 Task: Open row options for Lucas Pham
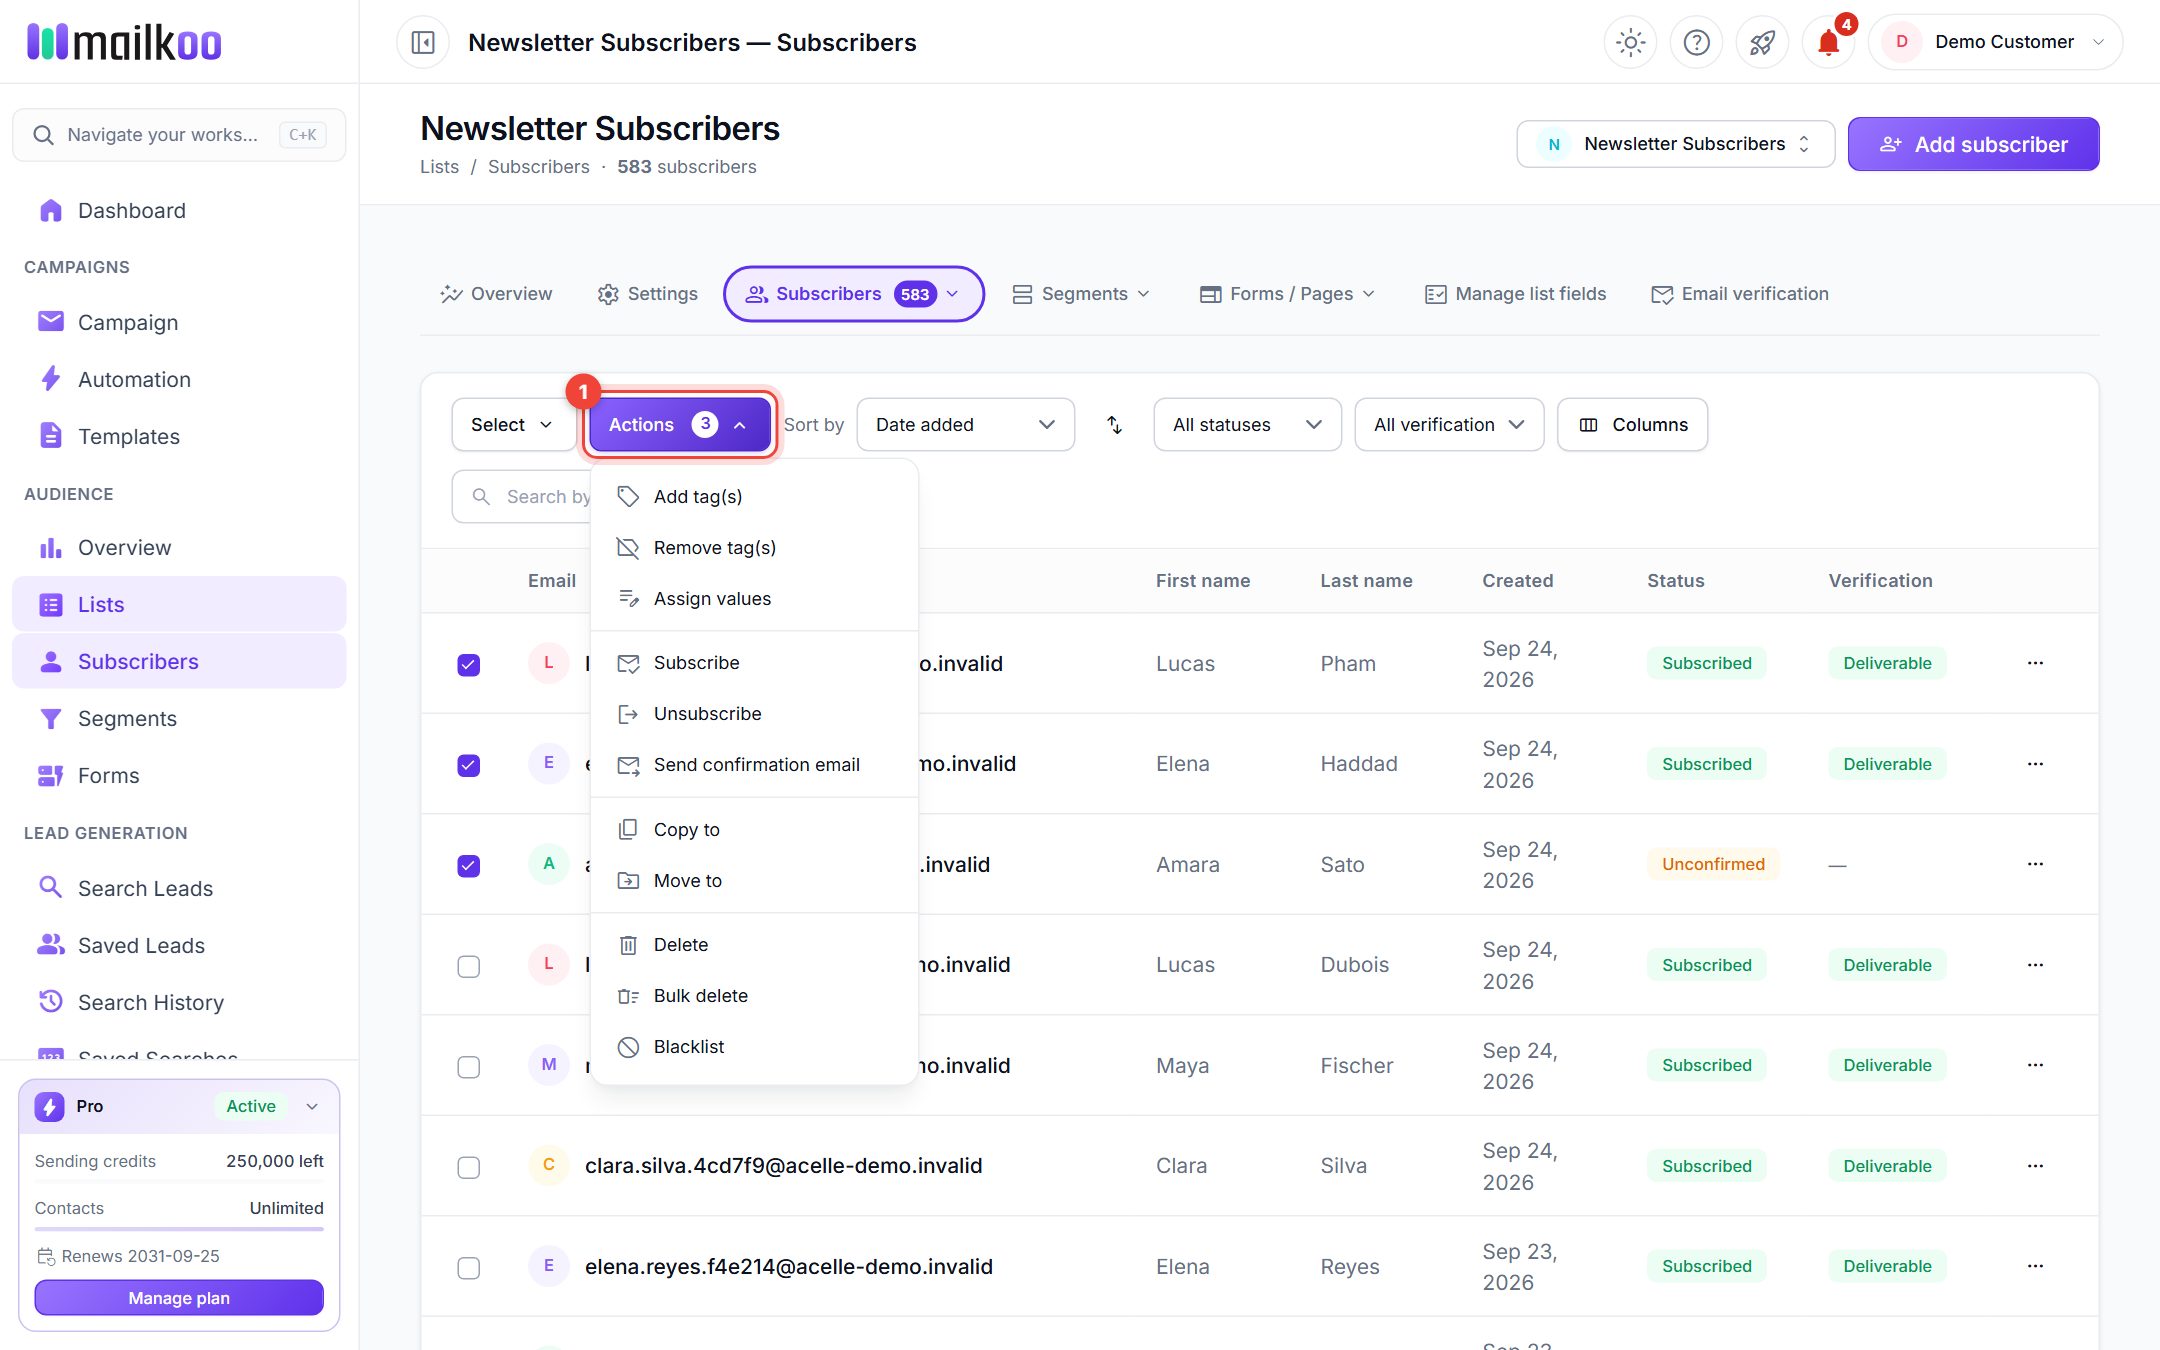click(2035, 663)
